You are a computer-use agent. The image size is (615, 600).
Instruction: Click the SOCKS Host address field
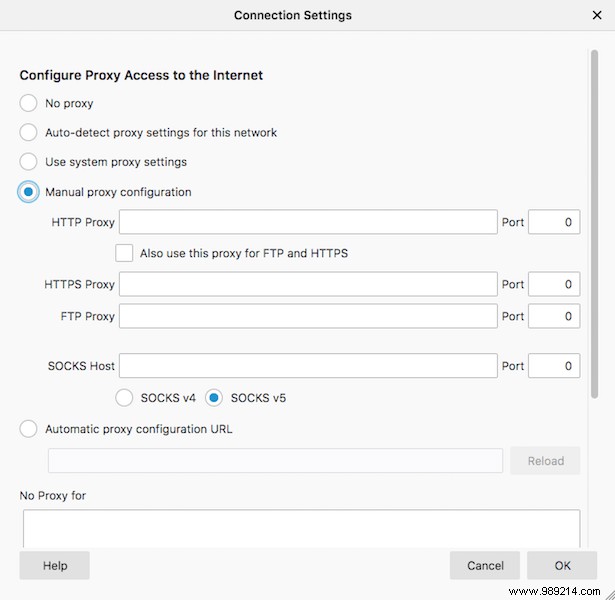(308, 366)
